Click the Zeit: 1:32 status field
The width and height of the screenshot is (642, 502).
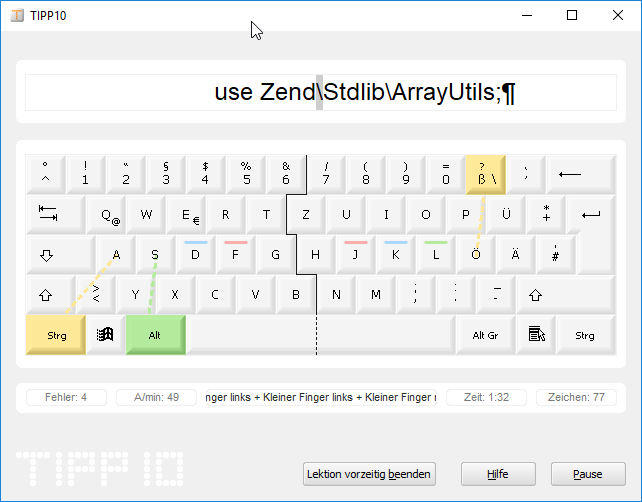[x=486, y=397]
